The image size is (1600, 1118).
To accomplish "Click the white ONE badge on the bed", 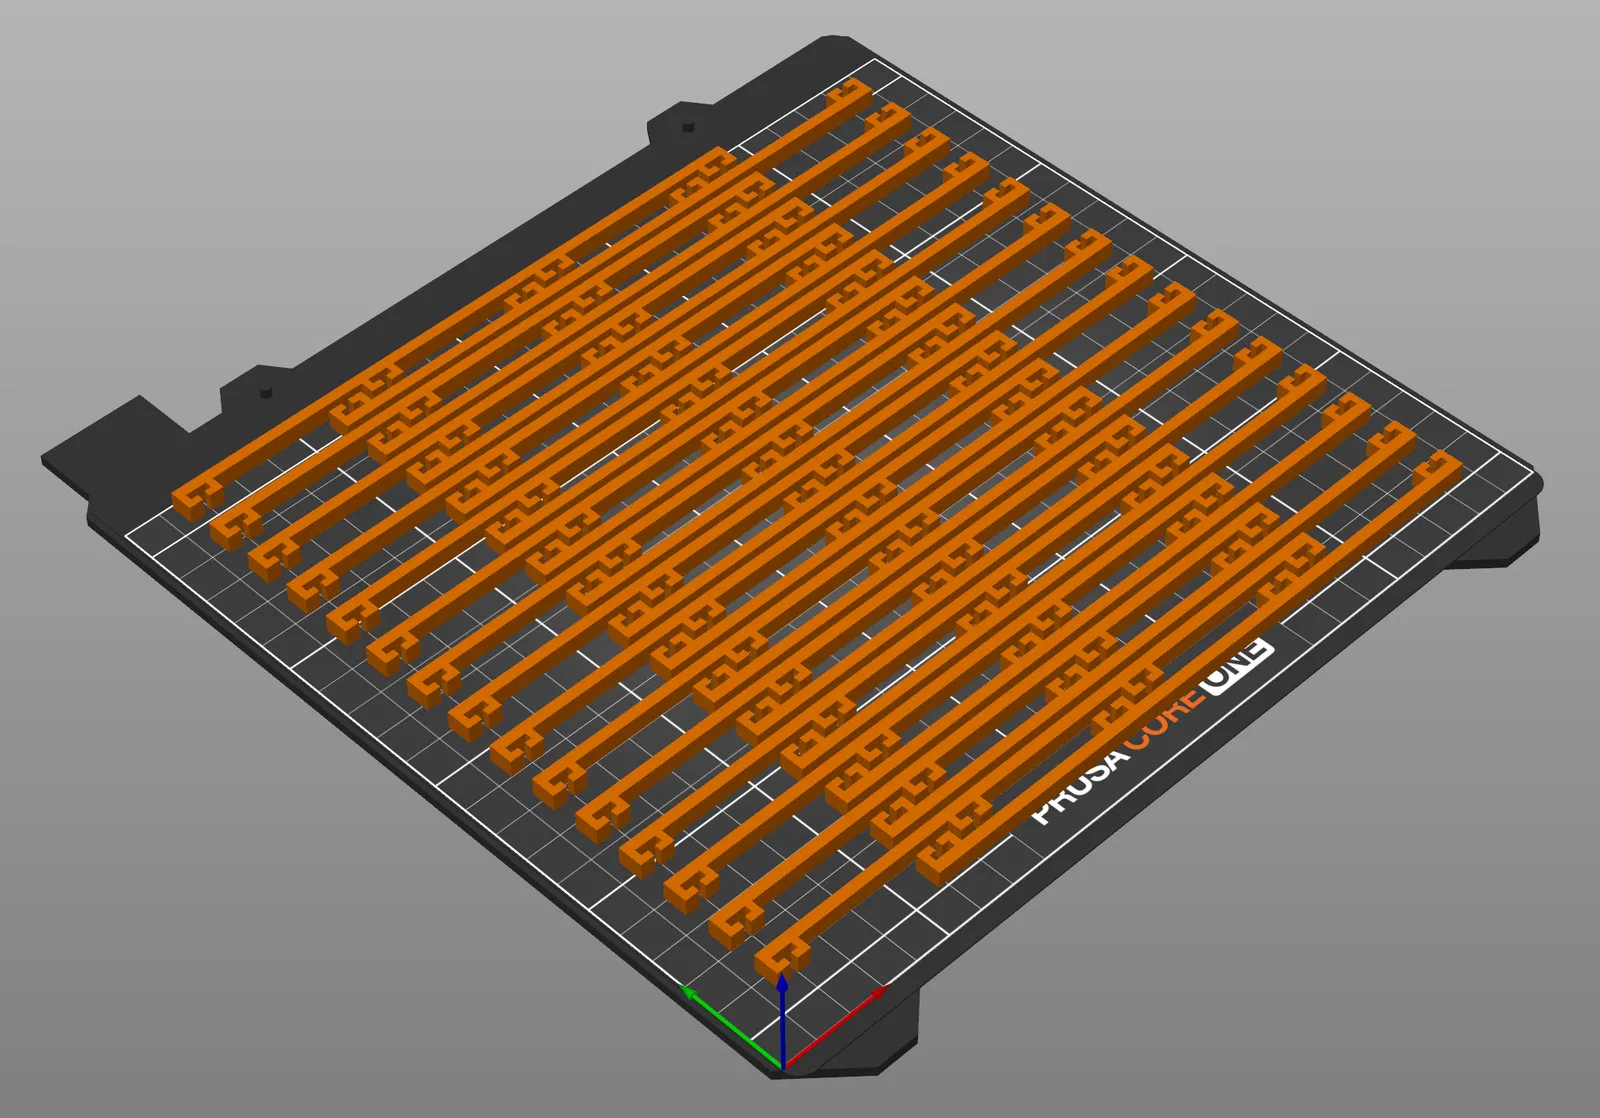I will [x=1238, y=667].
